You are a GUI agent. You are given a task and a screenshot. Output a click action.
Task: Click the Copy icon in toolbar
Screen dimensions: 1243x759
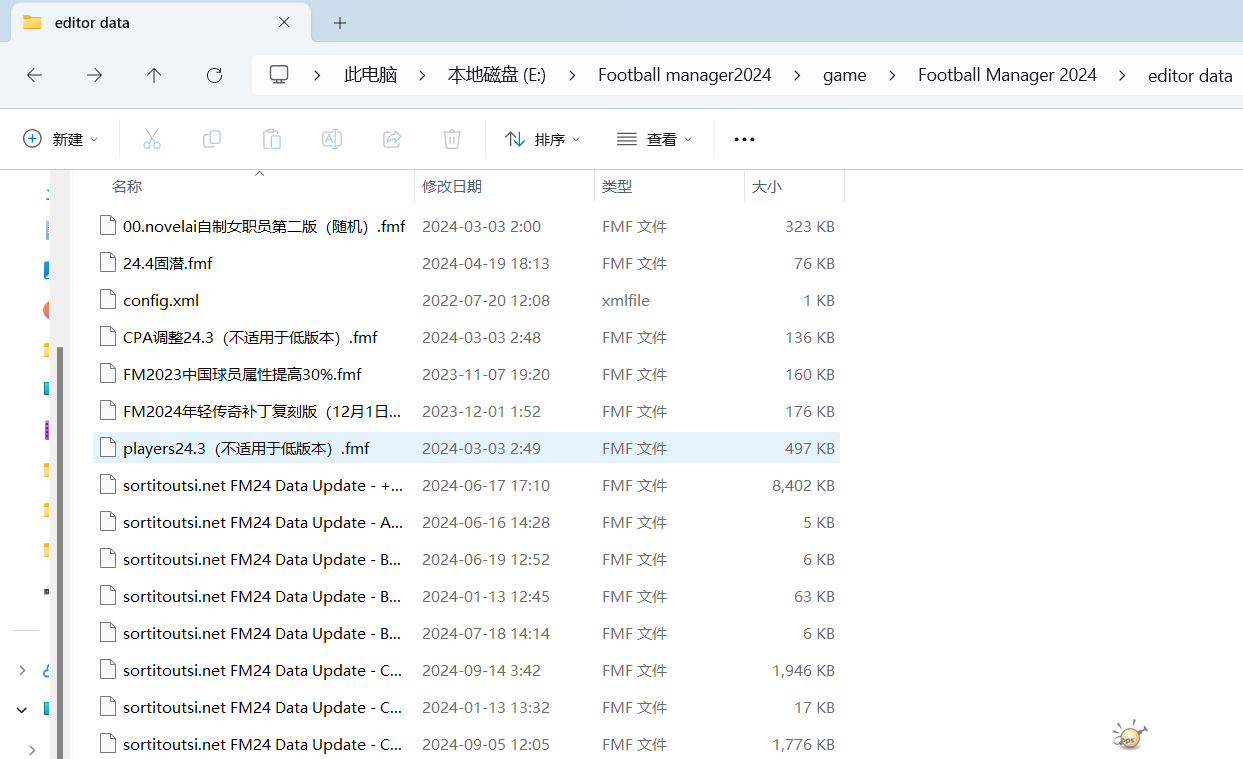(212, 139)
